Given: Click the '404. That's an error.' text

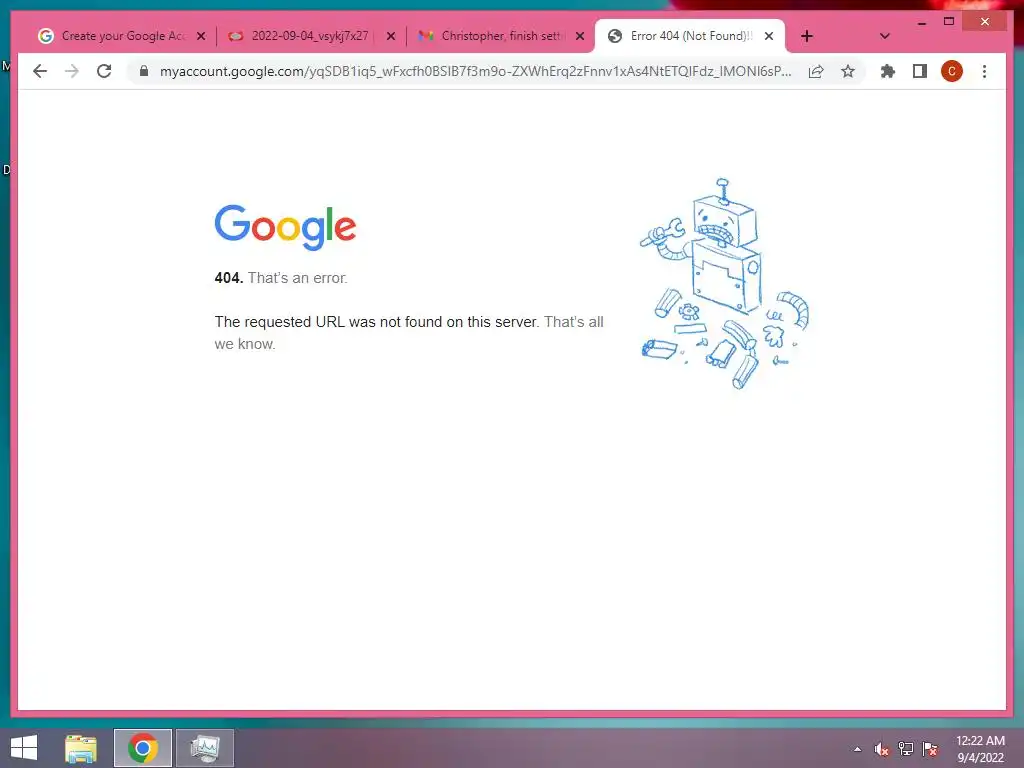Looking at the screenshot, I should (281, 278).
